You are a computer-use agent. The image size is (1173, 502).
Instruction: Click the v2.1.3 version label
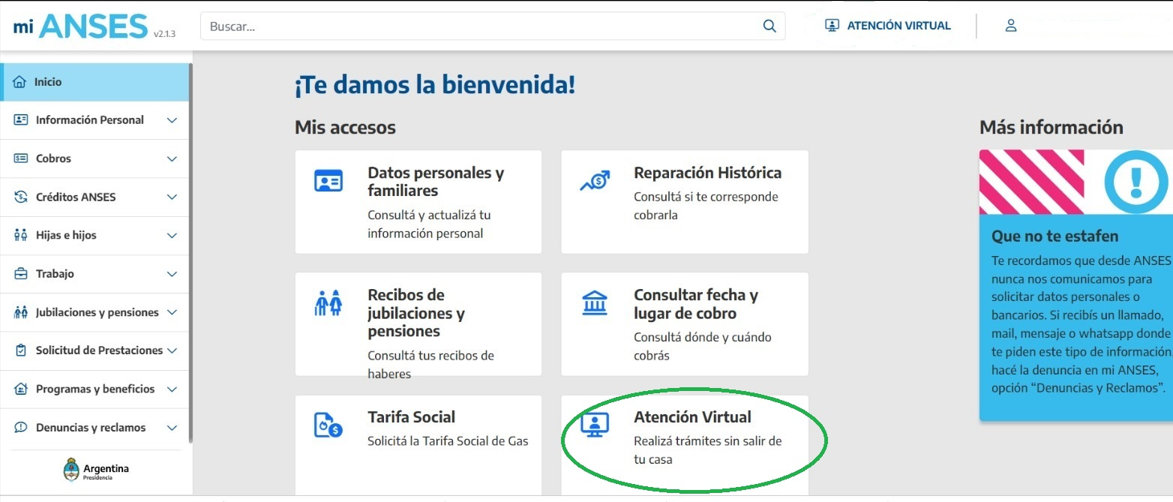164,34
